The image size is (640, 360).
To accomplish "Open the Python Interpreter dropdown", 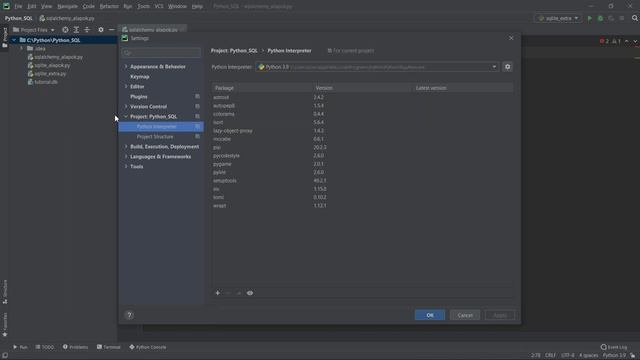I will tap(377, 67).
